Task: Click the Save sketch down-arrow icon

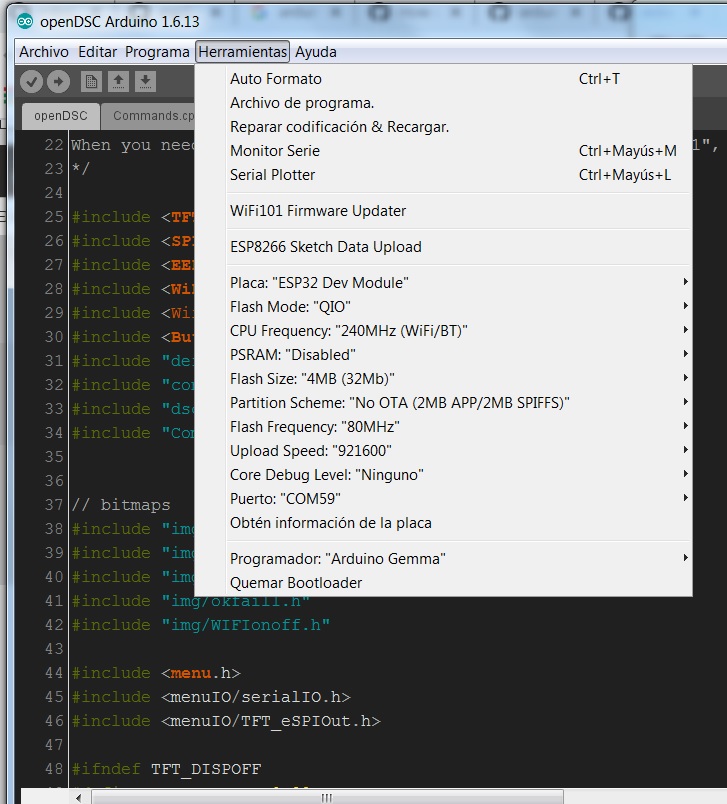Action: (x=146, y=82)
